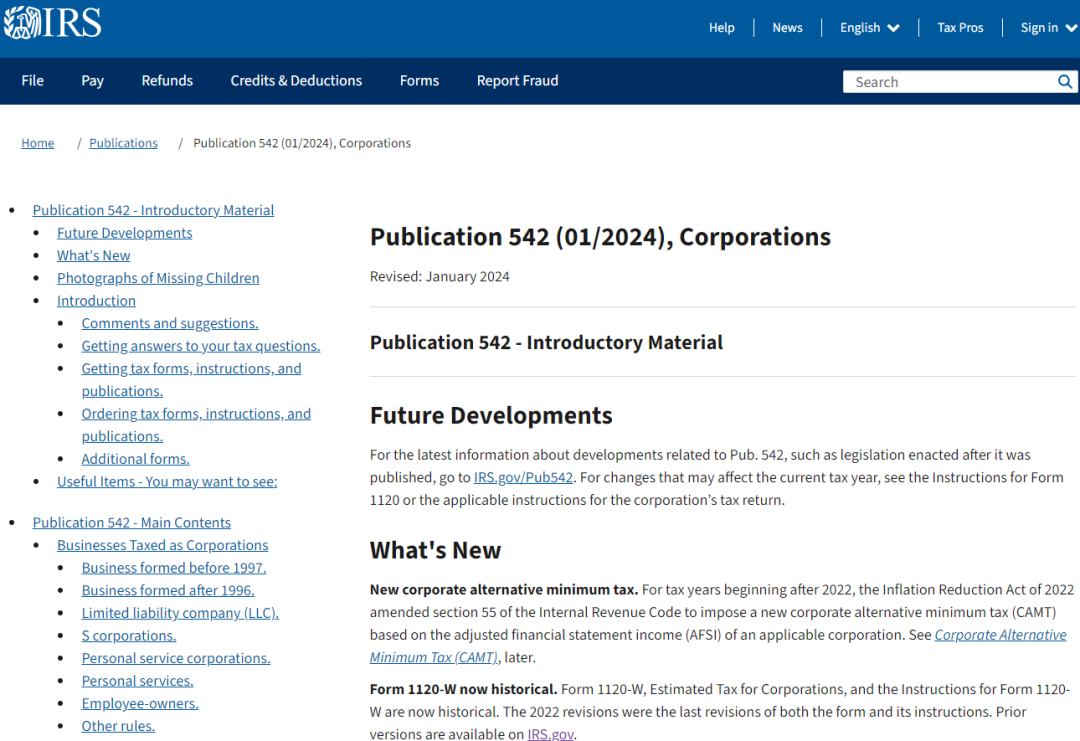The height and width of the screenshot is (741, 1080).
Task: Open Limited liability company (LLC) link
Action: [x=180, y=614]
